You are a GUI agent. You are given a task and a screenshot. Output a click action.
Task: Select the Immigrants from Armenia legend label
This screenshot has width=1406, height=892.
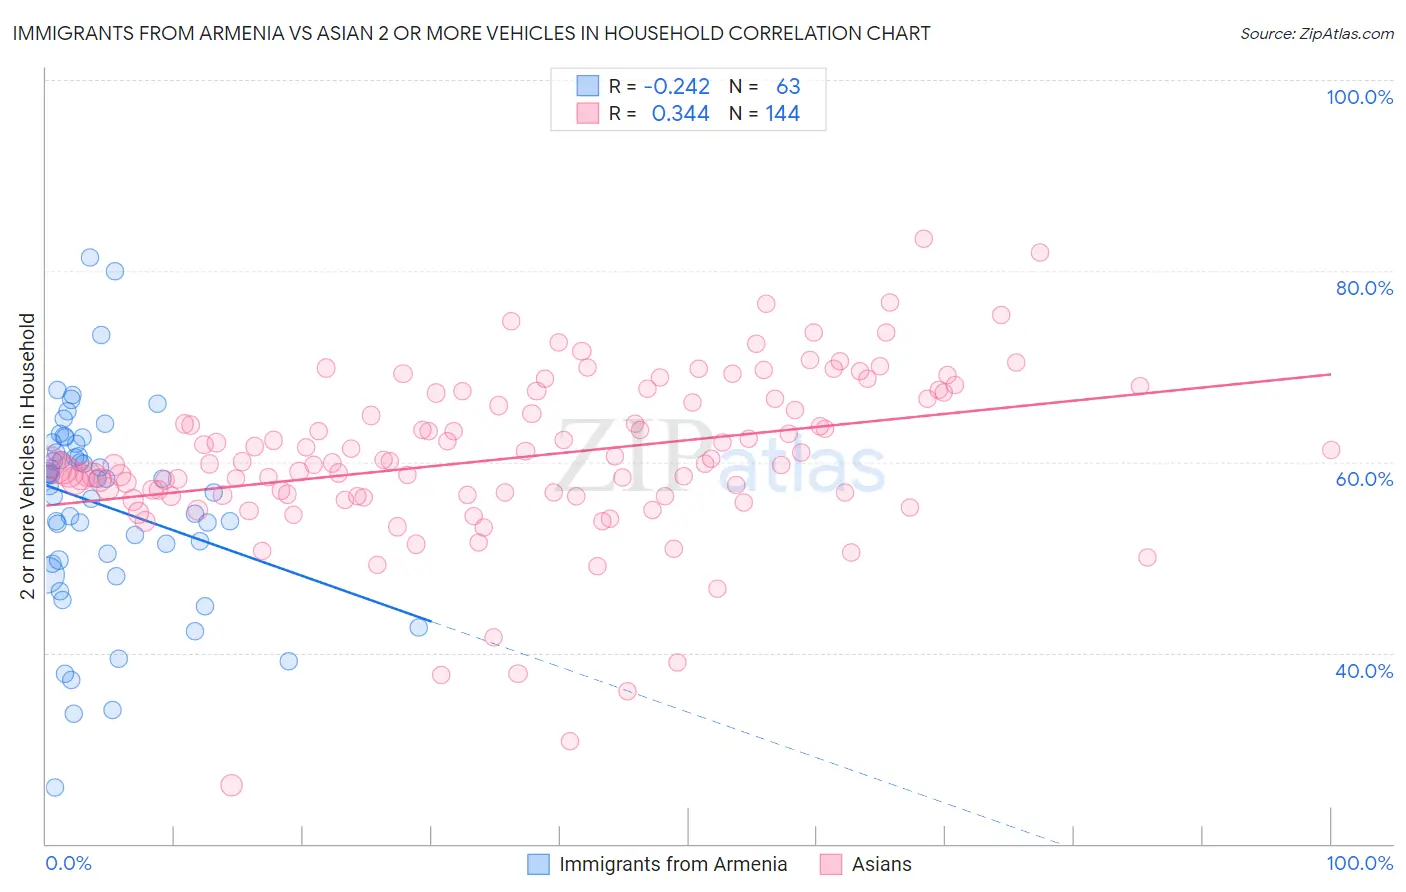click(x=673, y=864)
